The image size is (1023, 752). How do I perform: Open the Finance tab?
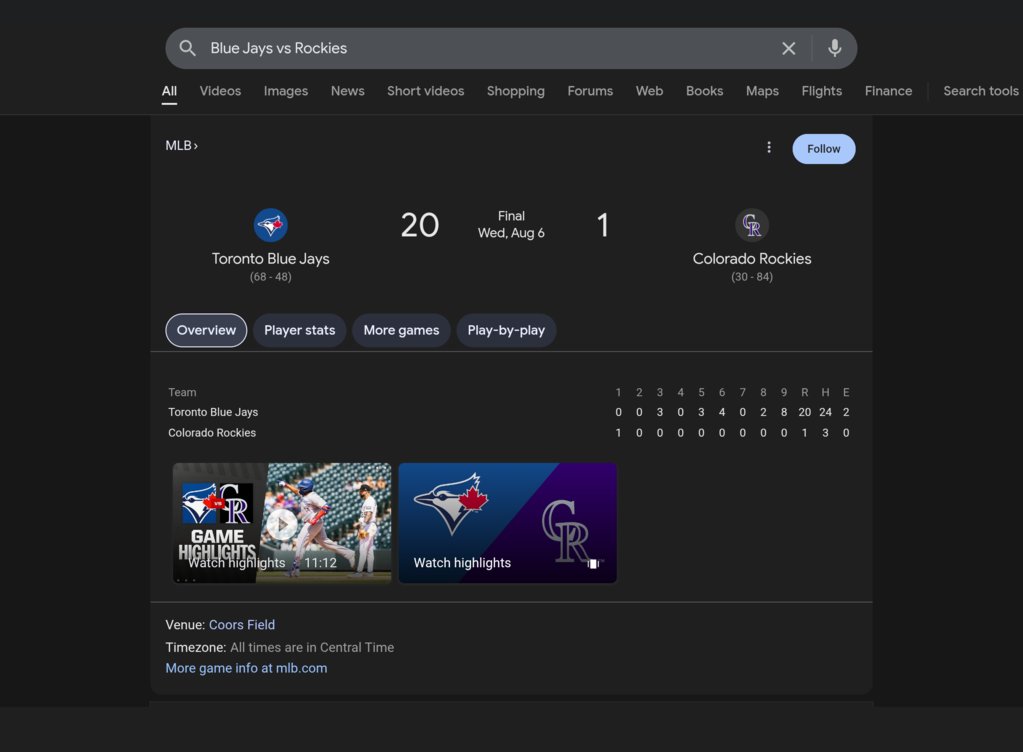[x=888, y=91]
